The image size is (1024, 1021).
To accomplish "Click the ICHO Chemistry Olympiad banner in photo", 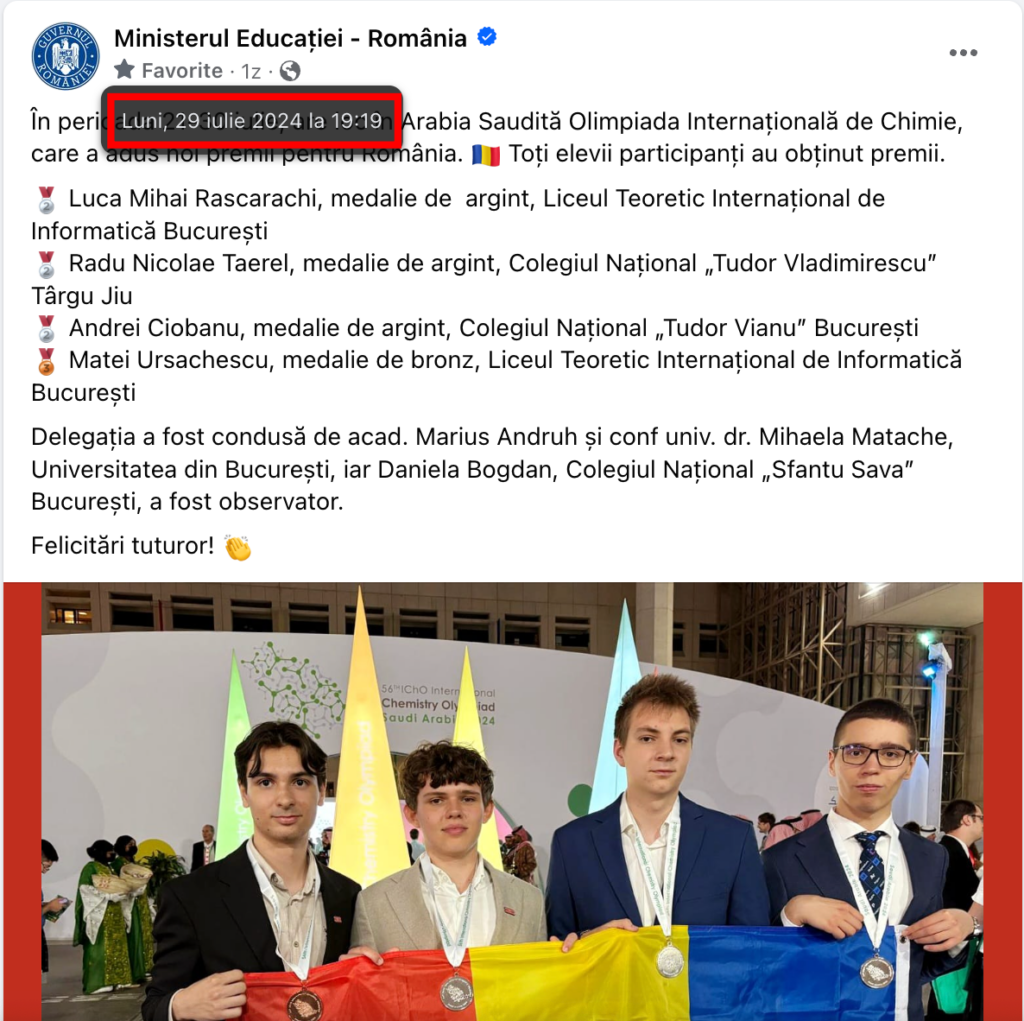I will (x=438, y=705).
